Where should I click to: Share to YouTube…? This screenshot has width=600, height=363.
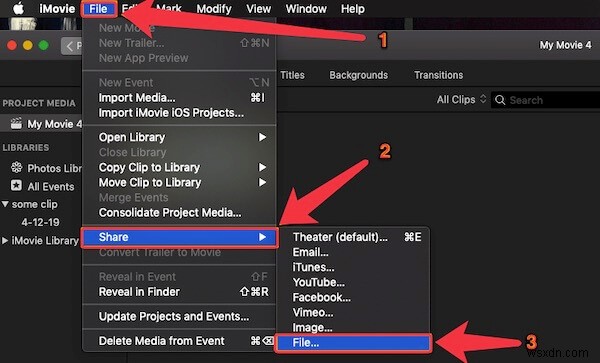click(353, 282)
